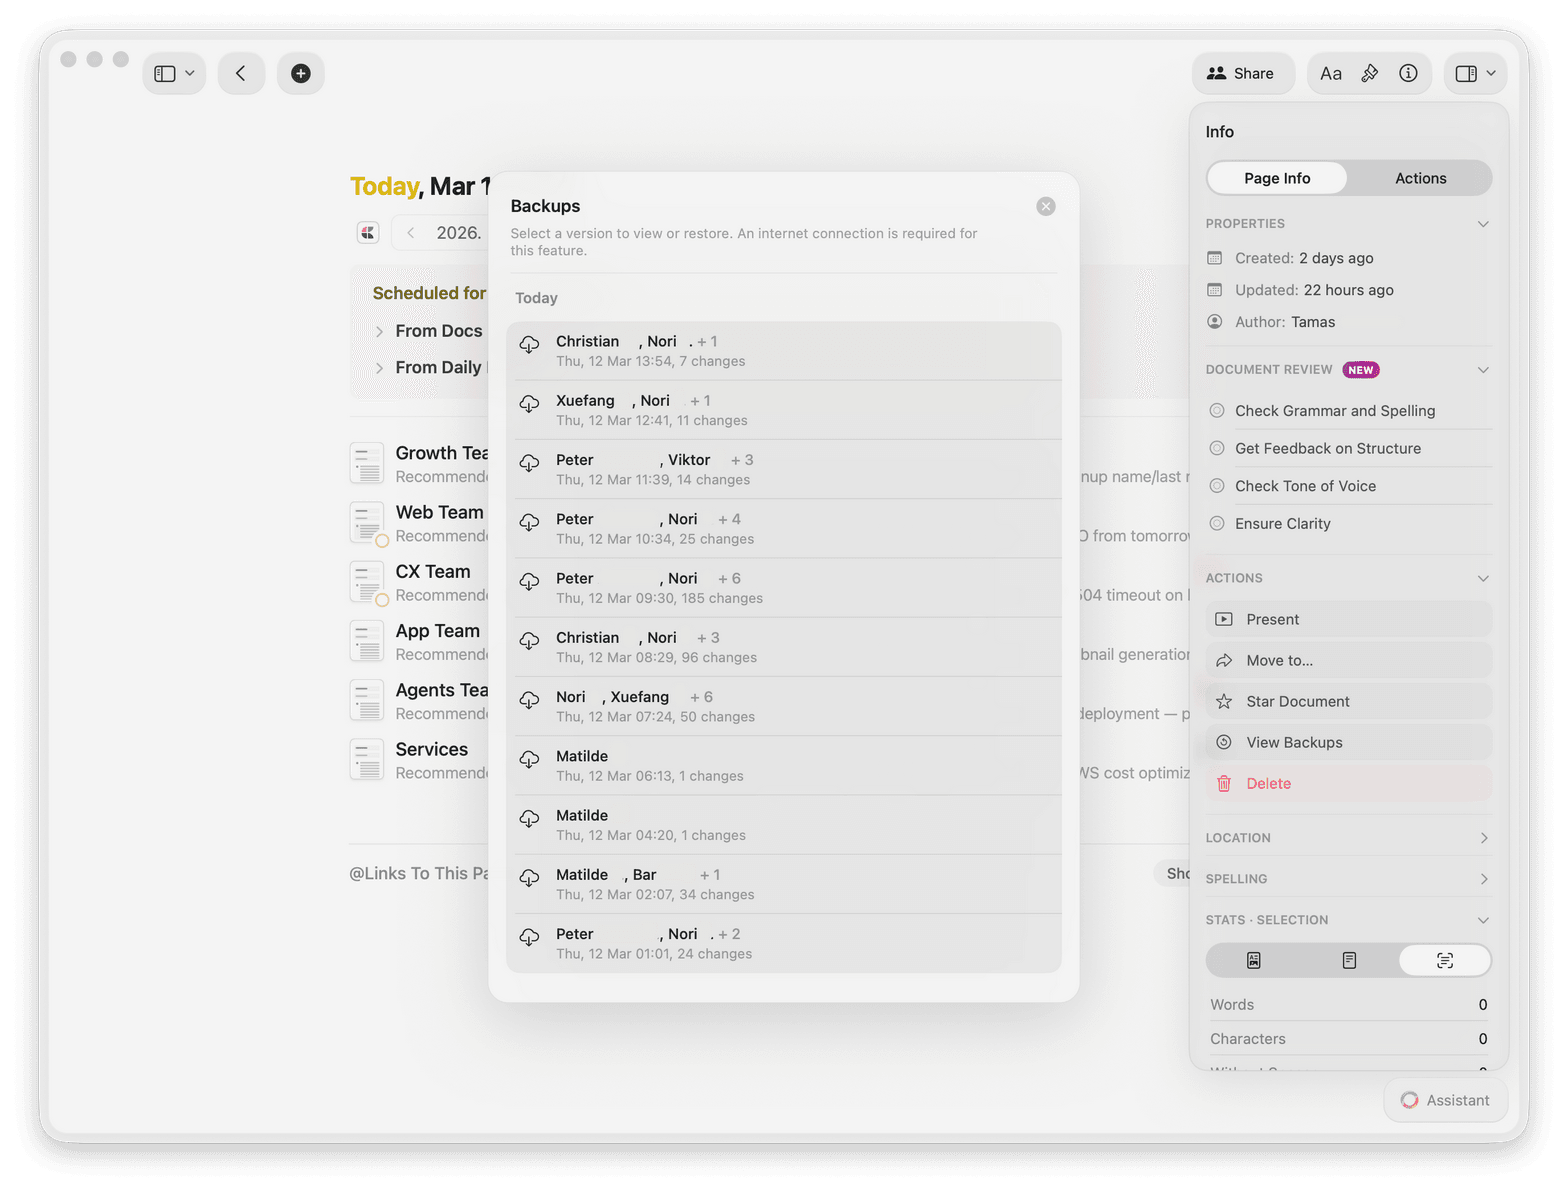Screen dimensions: 1568x1191
Task: Click the Assistant button
Action: pyautogui.click(x=1445, y=1100)
